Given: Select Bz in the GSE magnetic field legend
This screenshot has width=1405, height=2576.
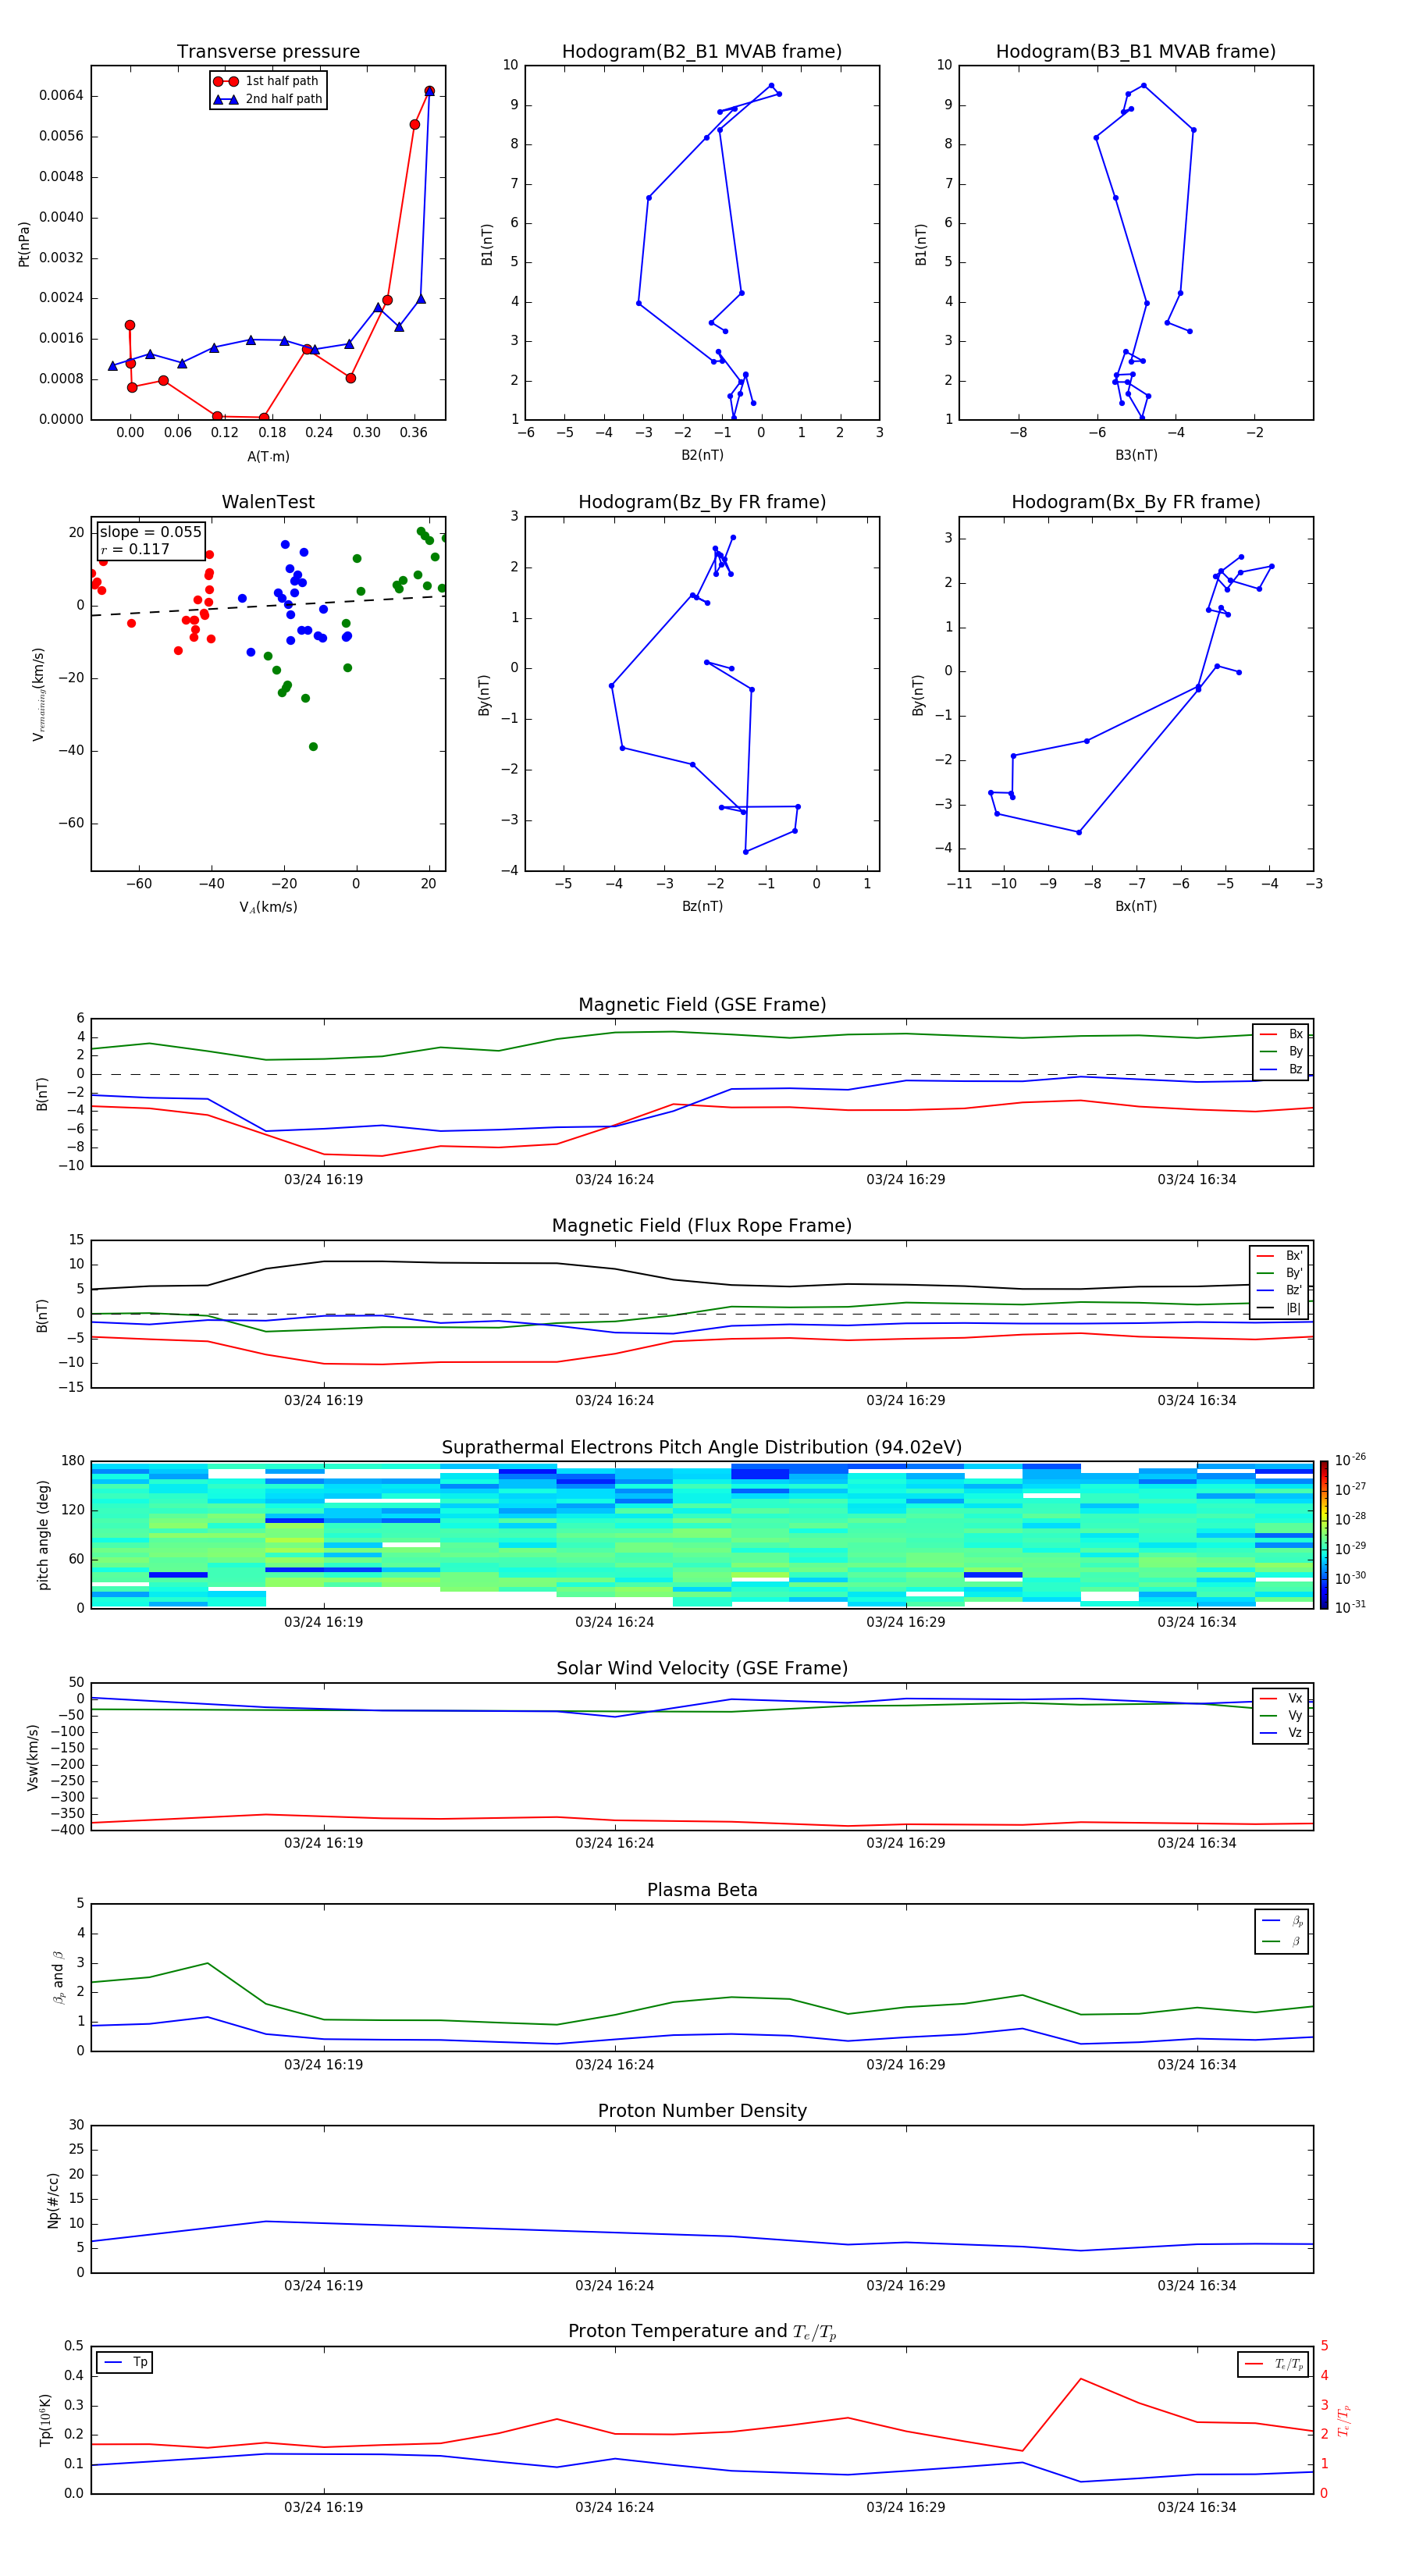Looking at the screenshot, I should pos(1281,1069).
